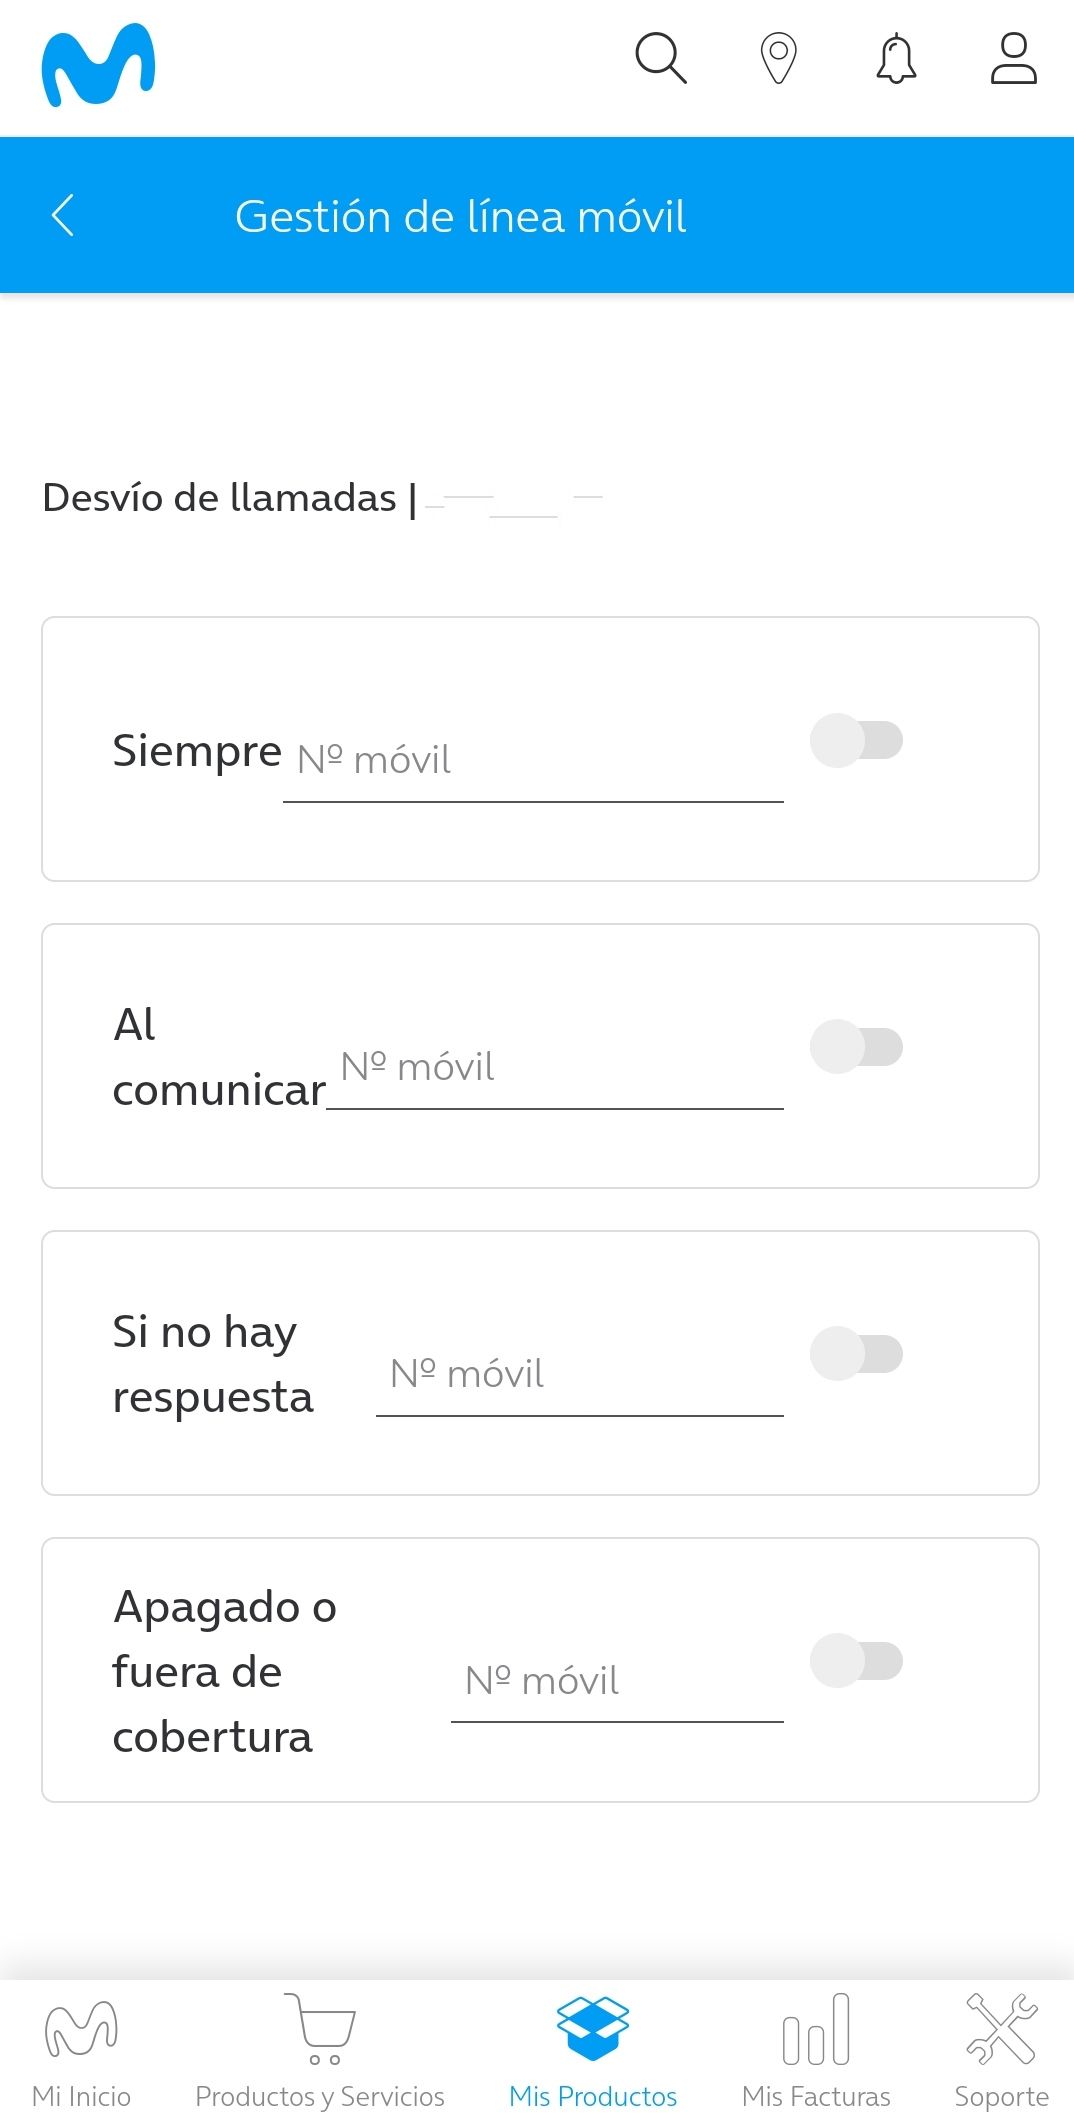Image resolution: width=1074 pixels, height=2117 pixels.
Task: Open the shopping cart icon
Action: coord(322,2028)
